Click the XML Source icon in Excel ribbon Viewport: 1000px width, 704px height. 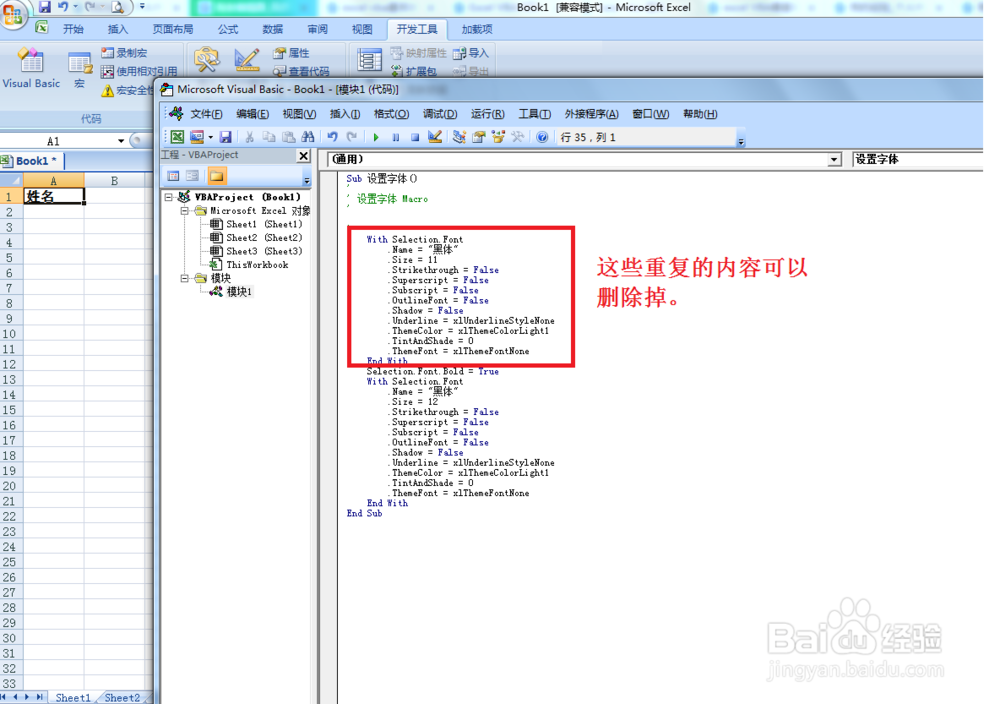(369, 61)
